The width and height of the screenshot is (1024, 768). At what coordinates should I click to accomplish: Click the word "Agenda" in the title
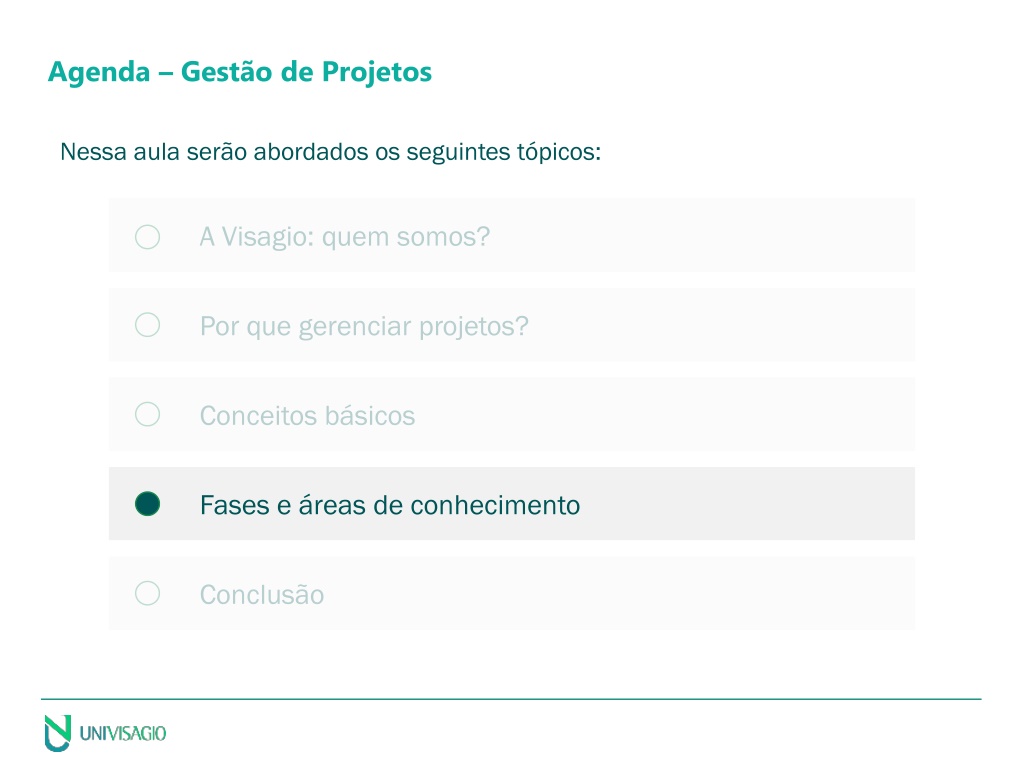tap(99, 72)
